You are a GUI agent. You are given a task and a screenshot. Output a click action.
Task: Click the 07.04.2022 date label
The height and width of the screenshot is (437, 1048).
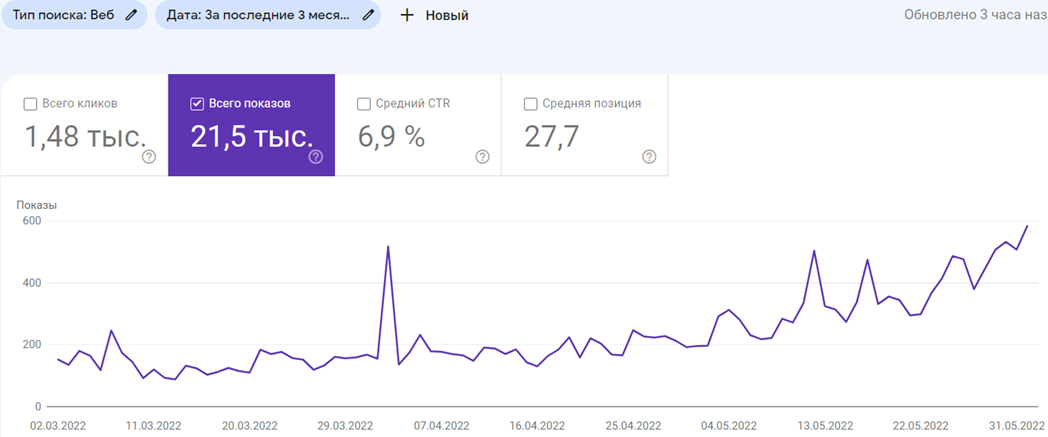[x=440, y=425]
